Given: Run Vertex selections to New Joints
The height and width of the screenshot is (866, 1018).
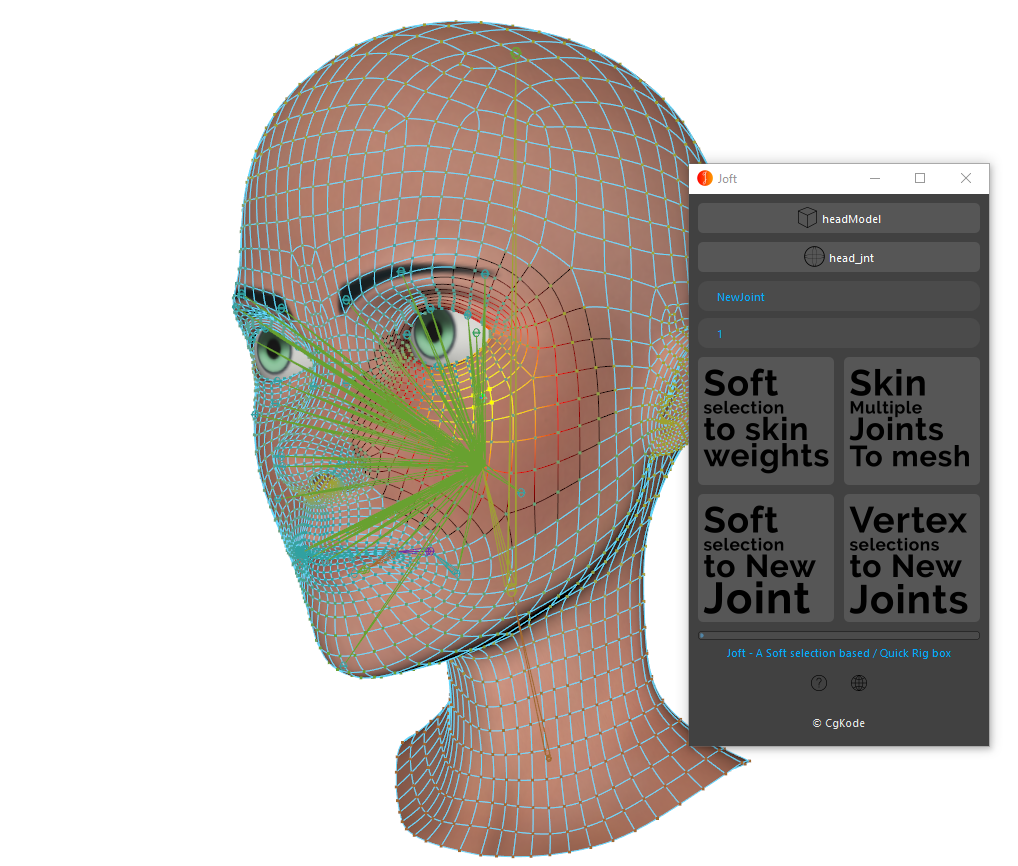Looking at the screenshot, I should 912,558.
